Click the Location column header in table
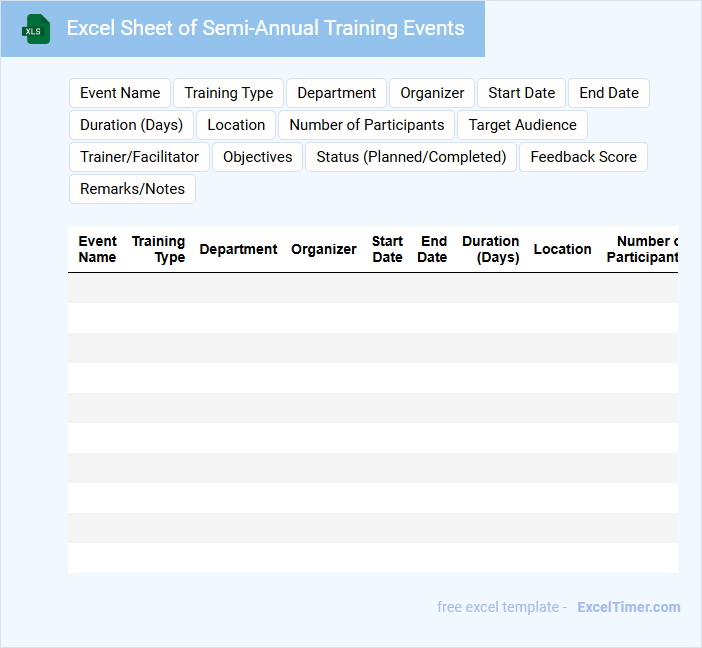 click(x=562, y=249)
